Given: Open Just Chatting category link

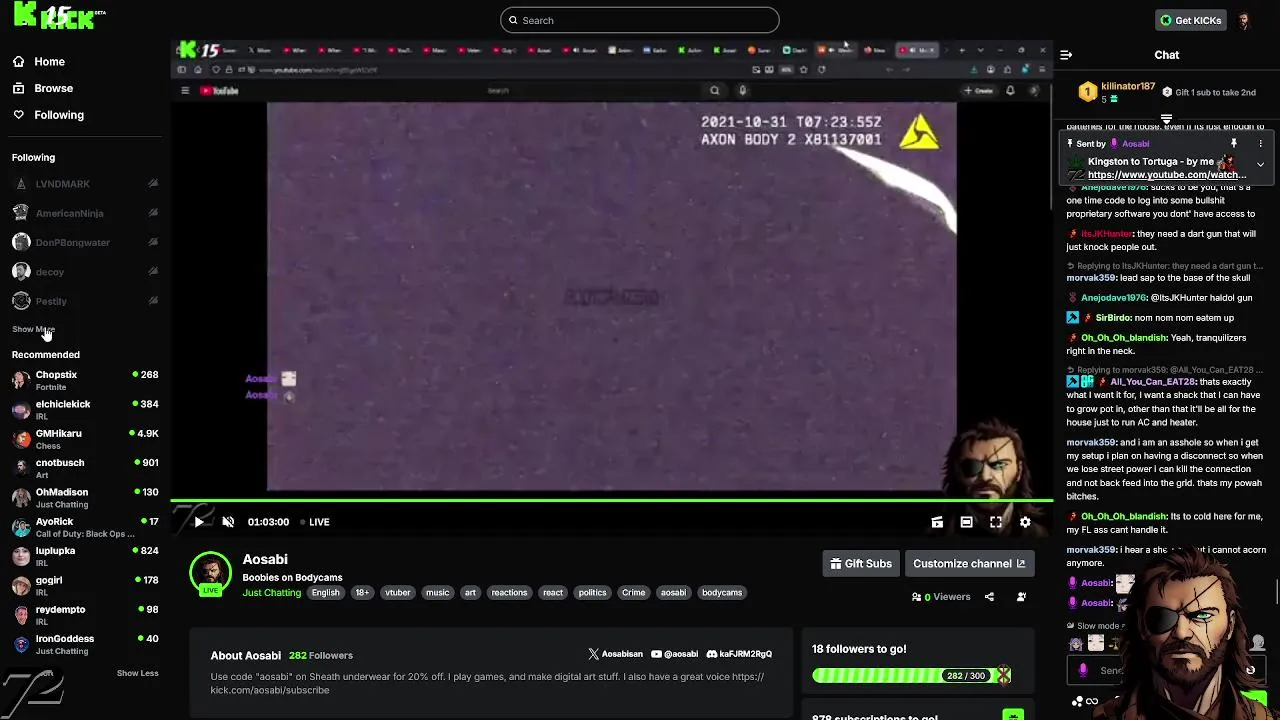Looking at the screenshot, I should [271, 593].
